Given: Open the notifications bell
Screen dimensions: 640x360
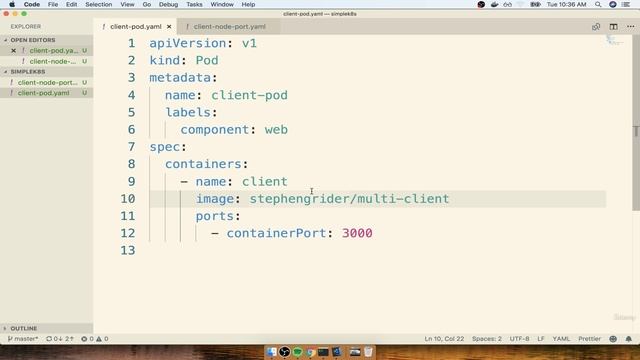Looking at the screenshot, I should click(x=629, y=339).
